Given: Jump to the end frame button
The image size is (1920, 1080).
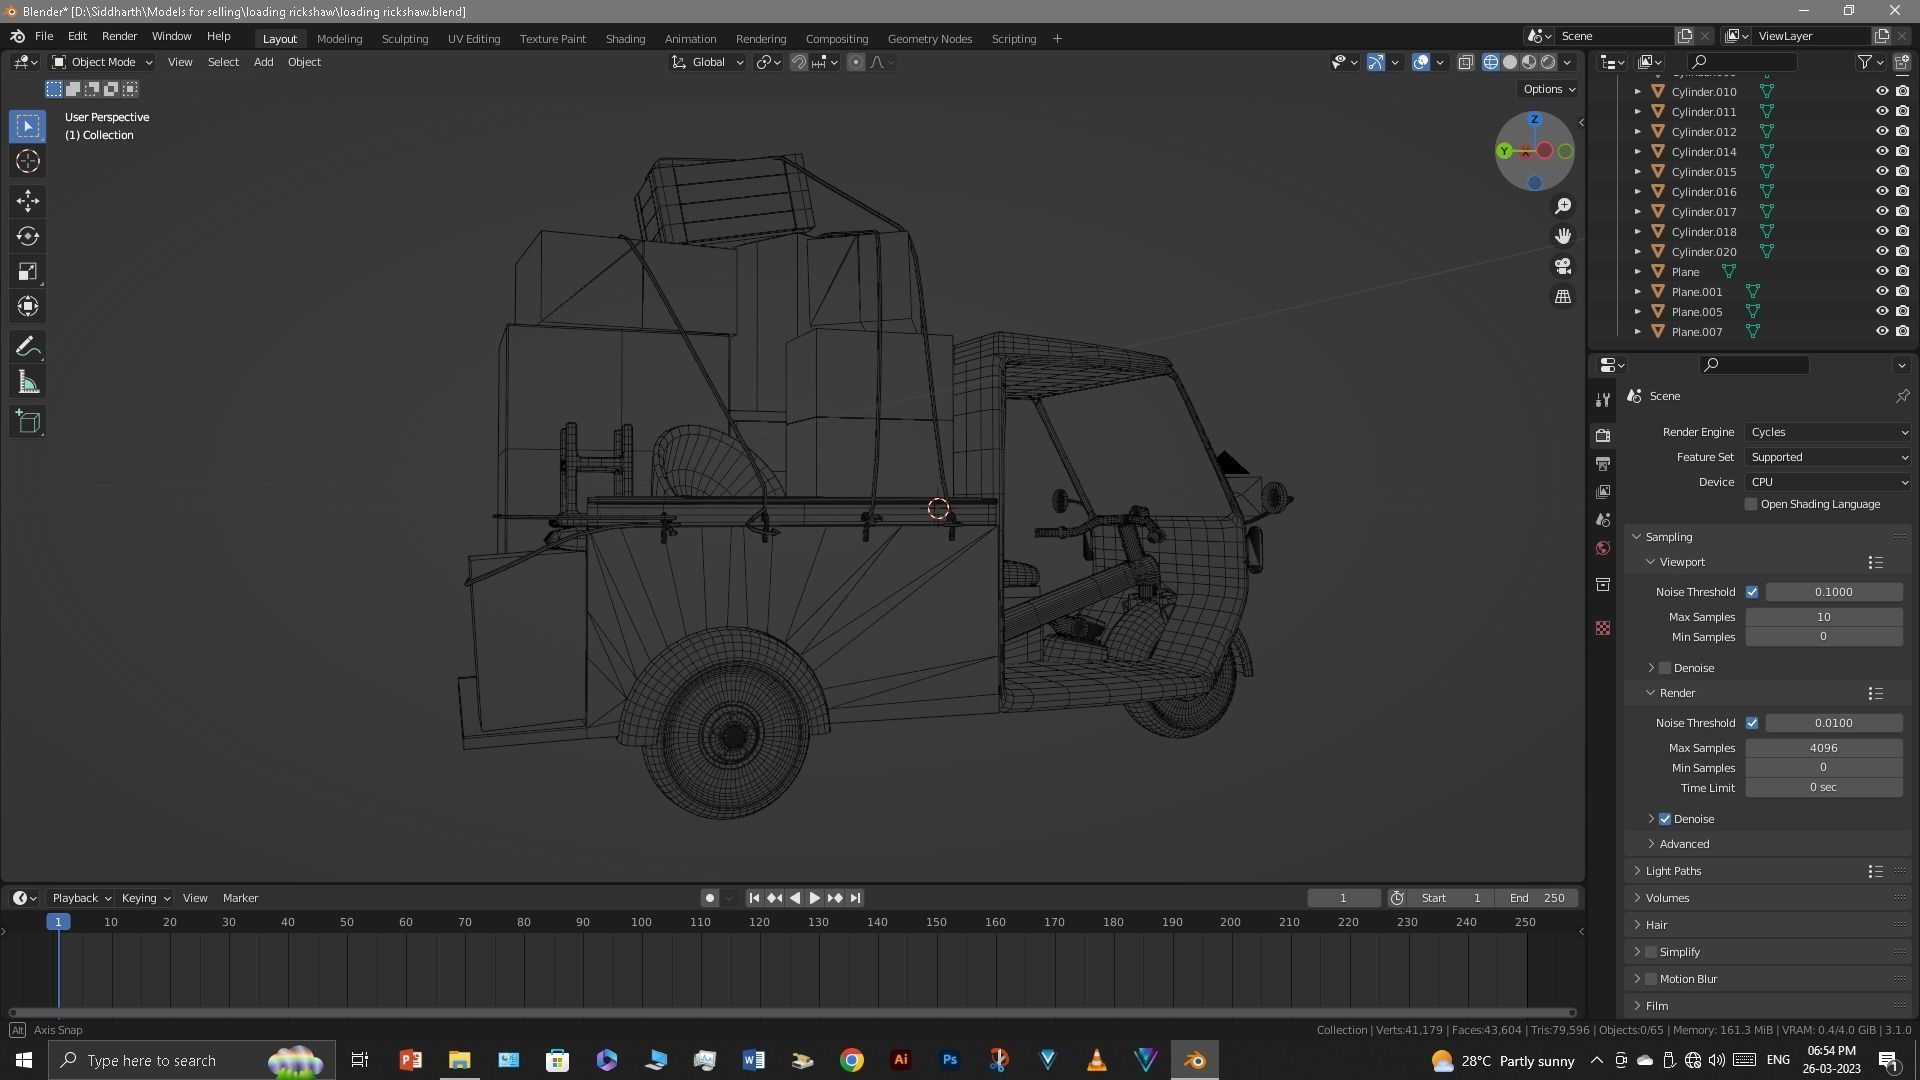Looking at the screenshot, I should coord(855,898).
